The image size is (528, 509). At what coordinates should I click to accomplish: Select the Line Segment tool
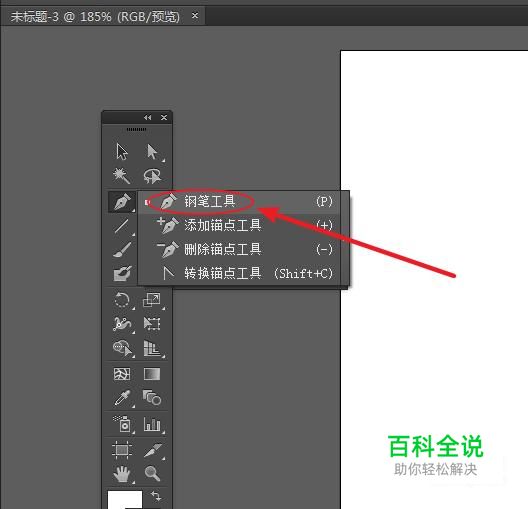point(122,226)
